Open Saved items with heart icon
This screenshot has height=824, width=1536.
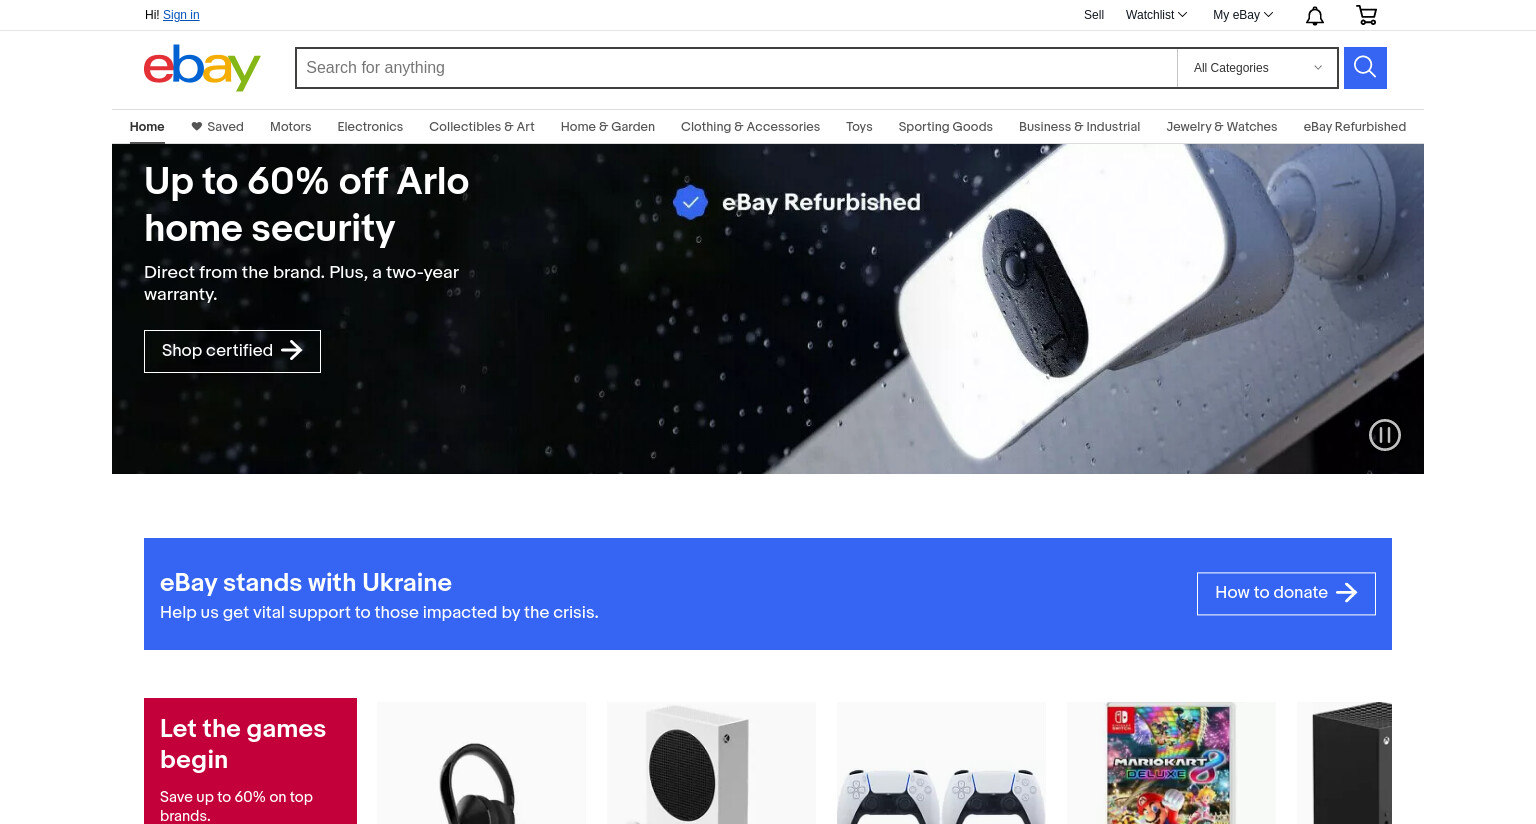pyautogui.click(x=217, y=127)
